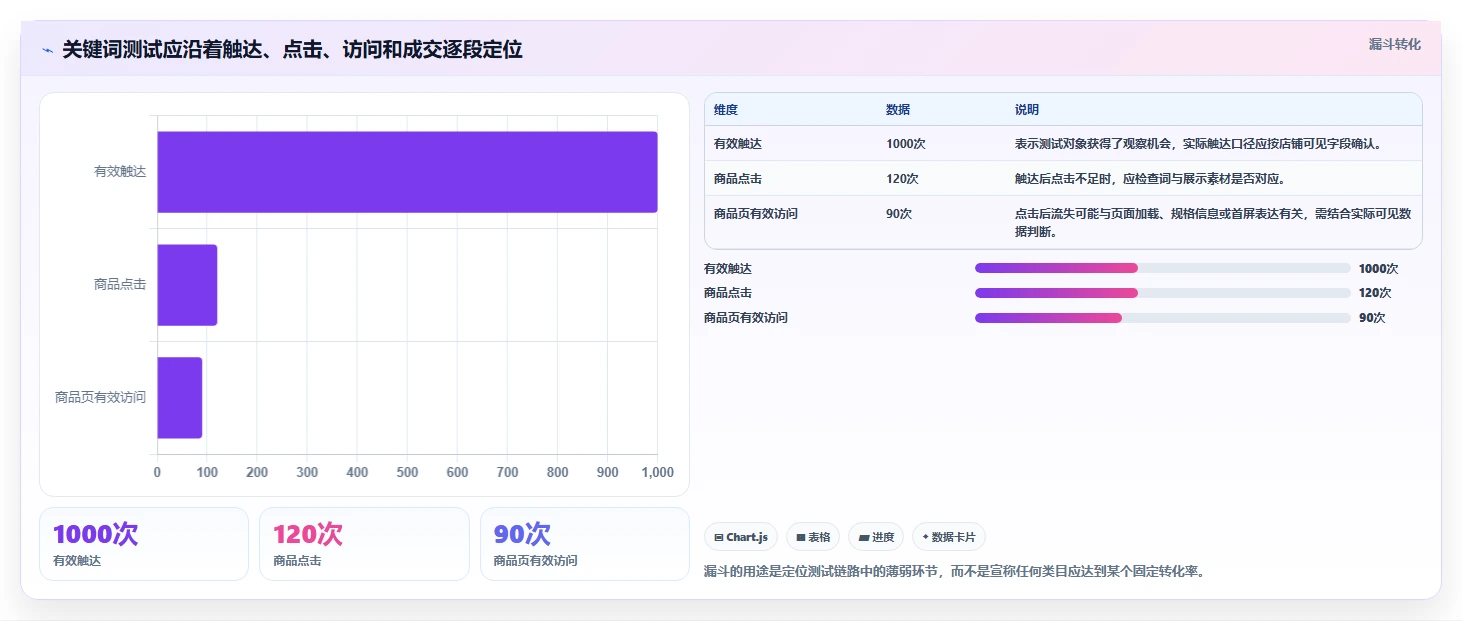
Task: Click the lightning icon beside the title
Action: [47, 50]
